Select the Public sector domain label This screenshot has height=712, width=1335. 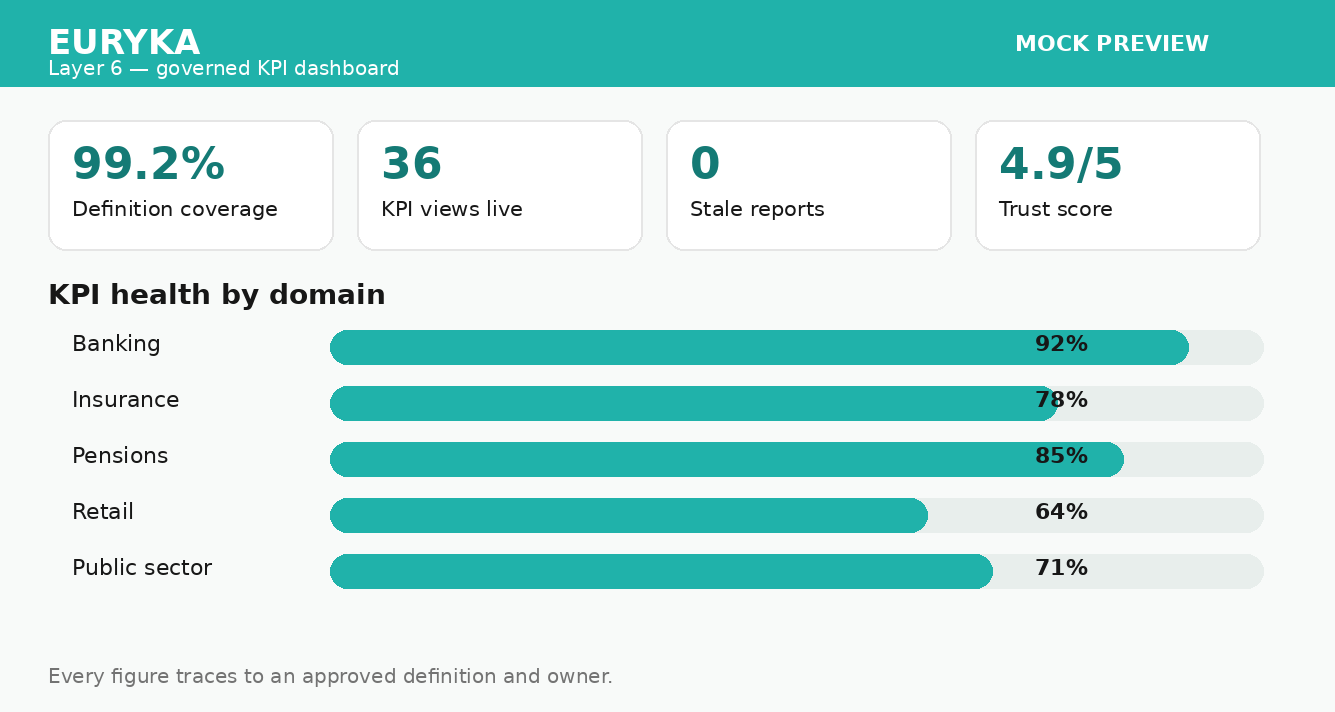pyautogui.click(x=142, y=568)
